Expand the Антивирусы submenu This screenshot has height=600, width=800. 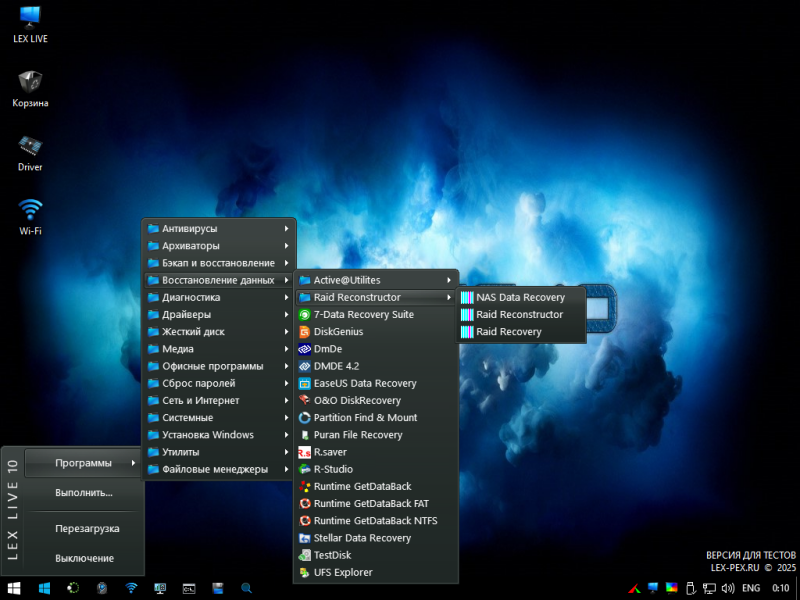(189, 229)
